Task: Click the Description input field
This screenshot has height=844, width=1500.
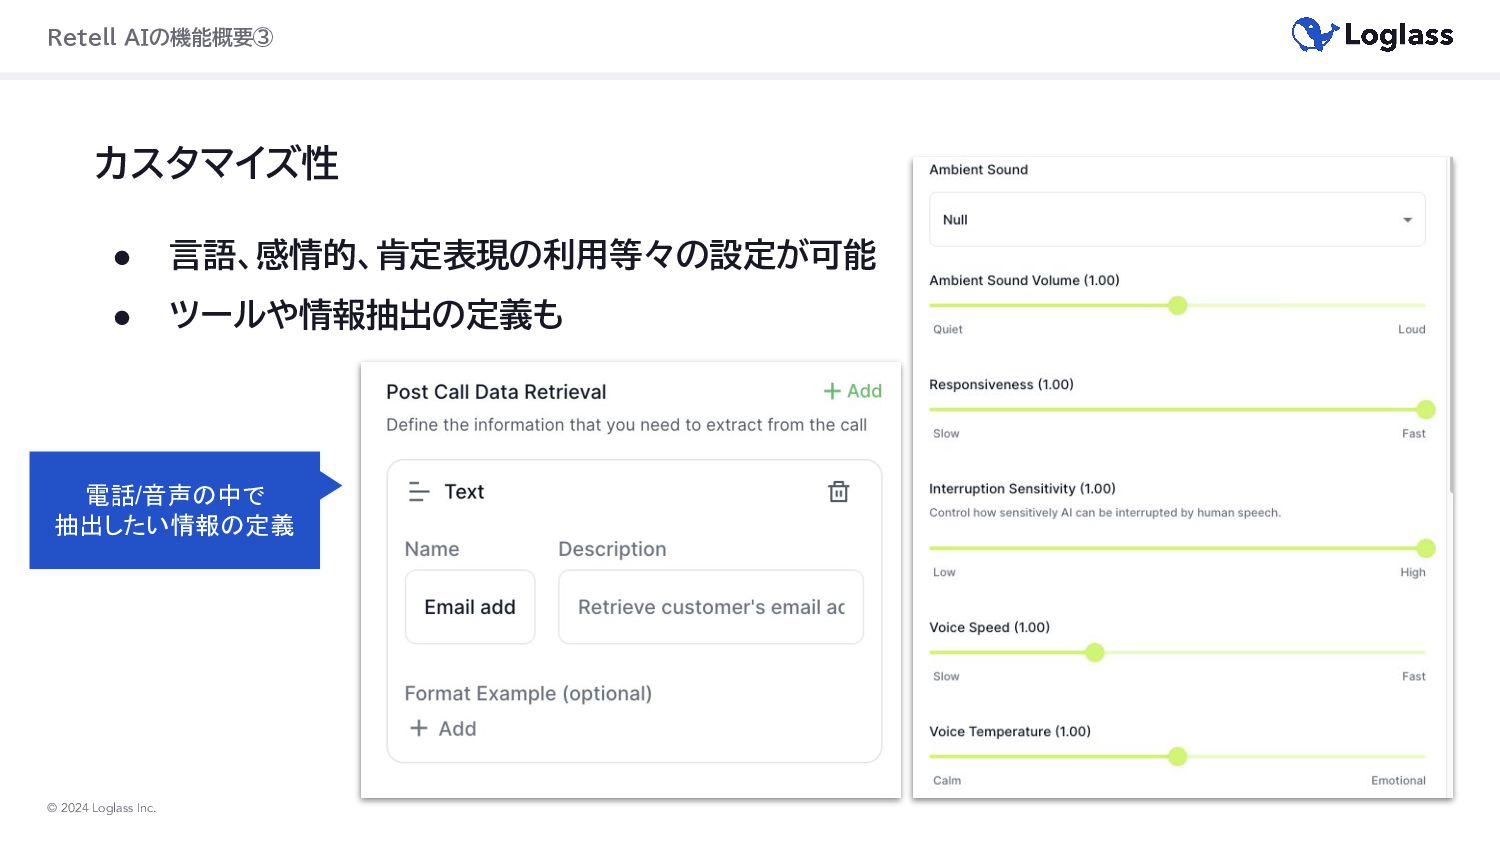Action: pyautogui.click(x=710, y=607)
